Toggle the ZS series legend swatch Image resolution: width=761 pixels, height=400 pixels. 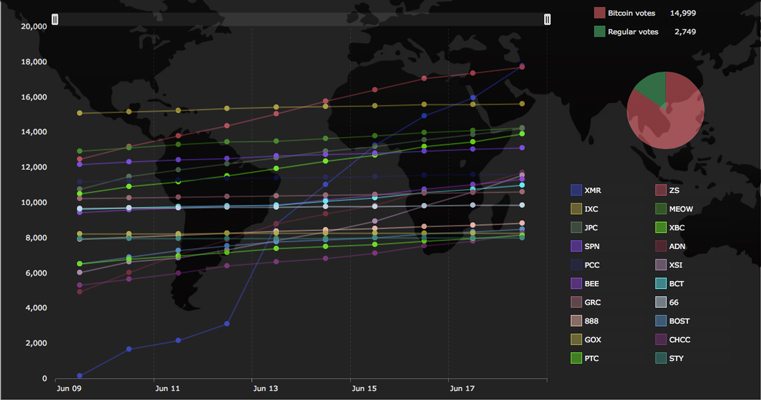point(661,190)
